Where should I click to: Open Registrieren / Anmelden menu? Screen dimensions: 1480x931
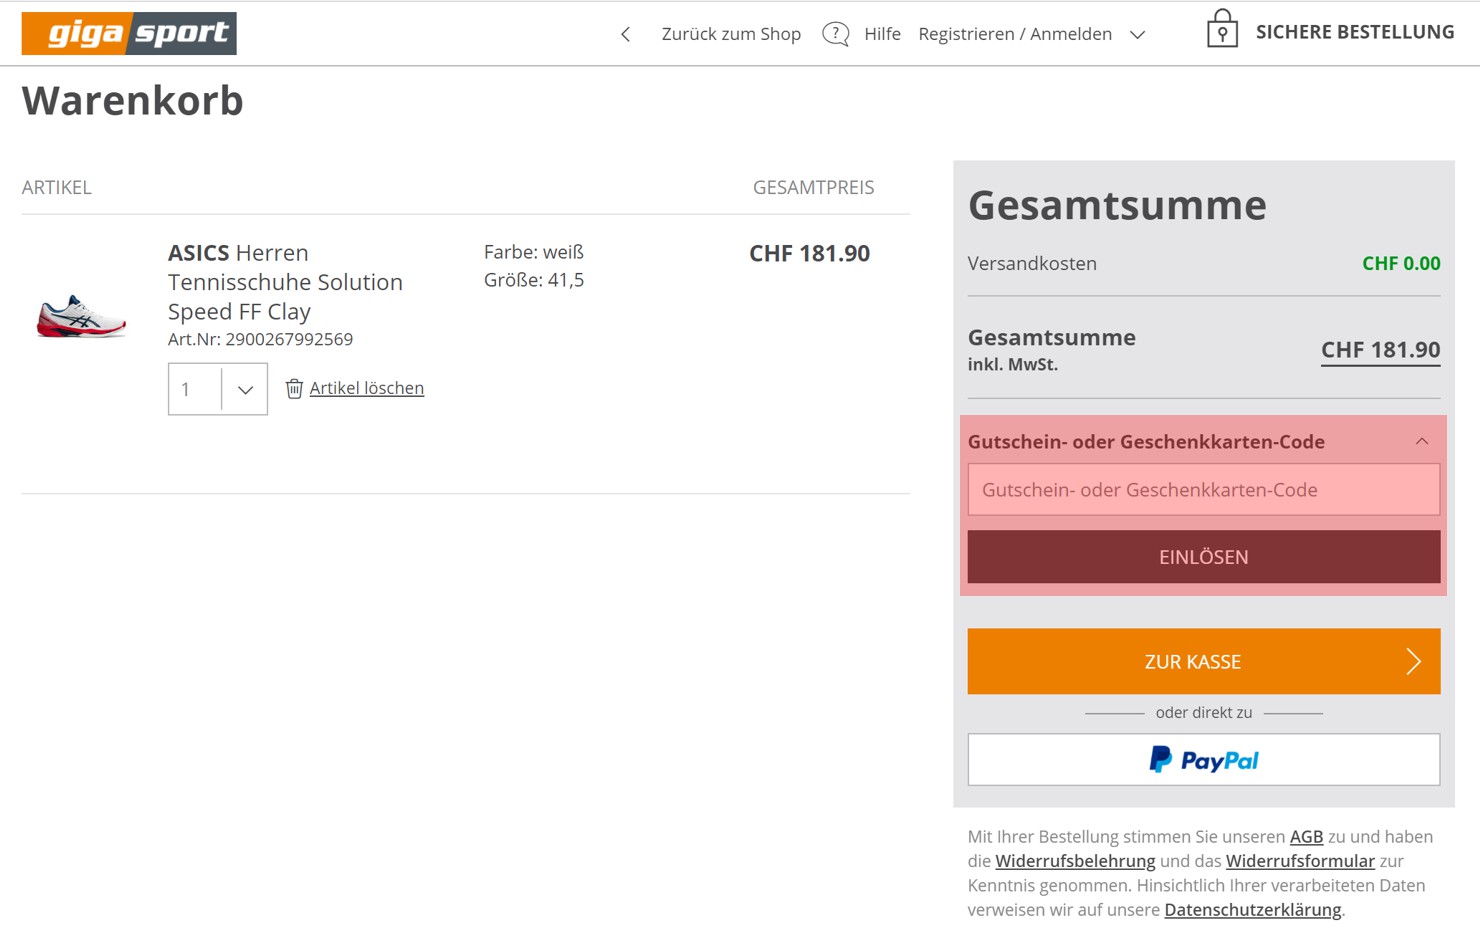1015,34
